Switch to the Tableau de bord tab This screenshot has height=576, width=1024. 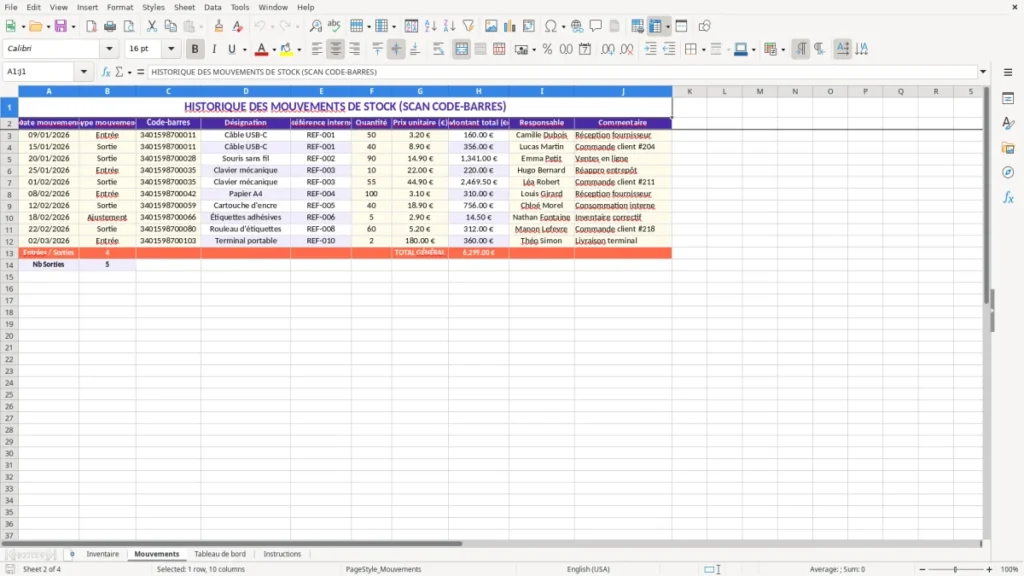point(219,554)
